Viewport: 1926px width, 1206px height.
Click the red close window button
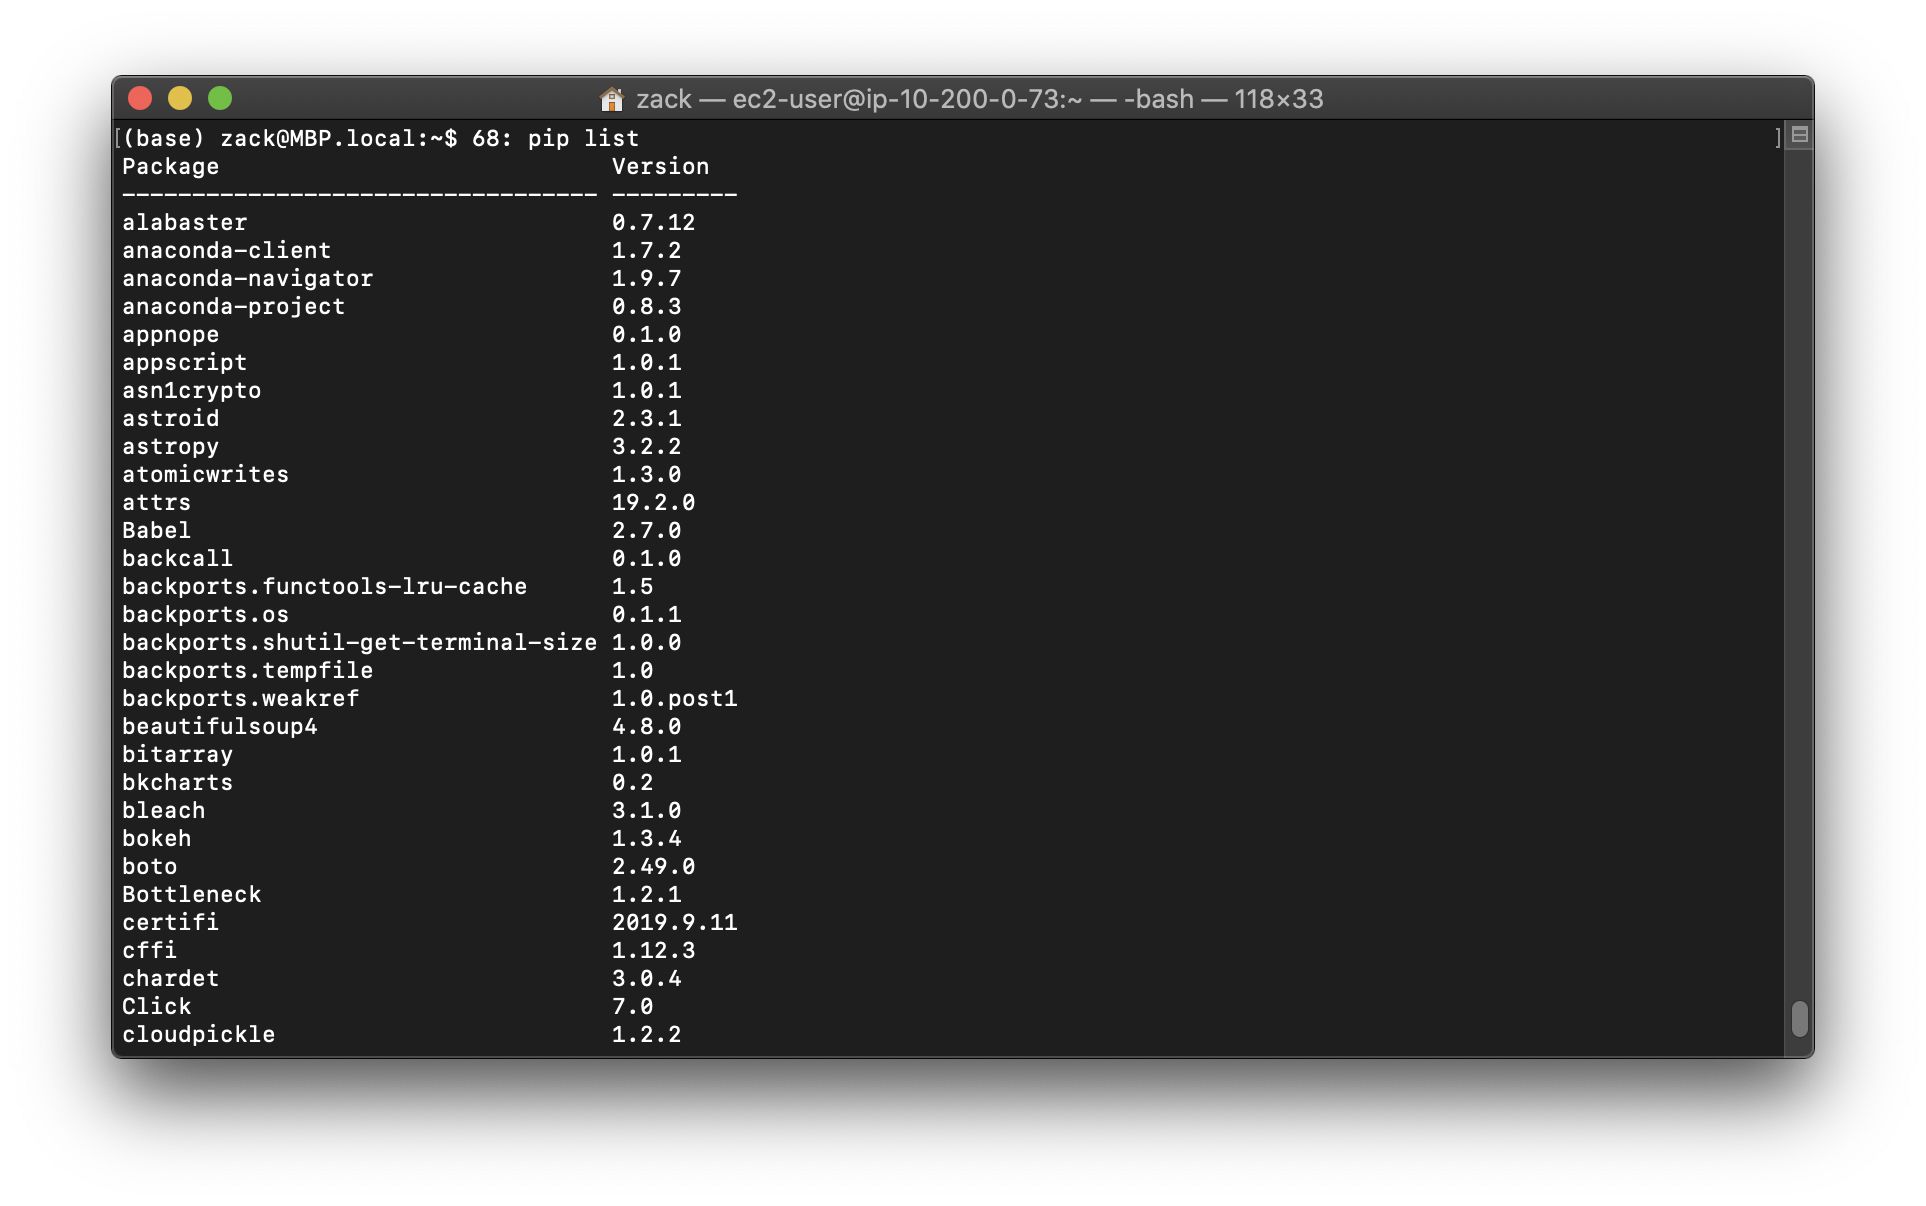tap(140, 98)
